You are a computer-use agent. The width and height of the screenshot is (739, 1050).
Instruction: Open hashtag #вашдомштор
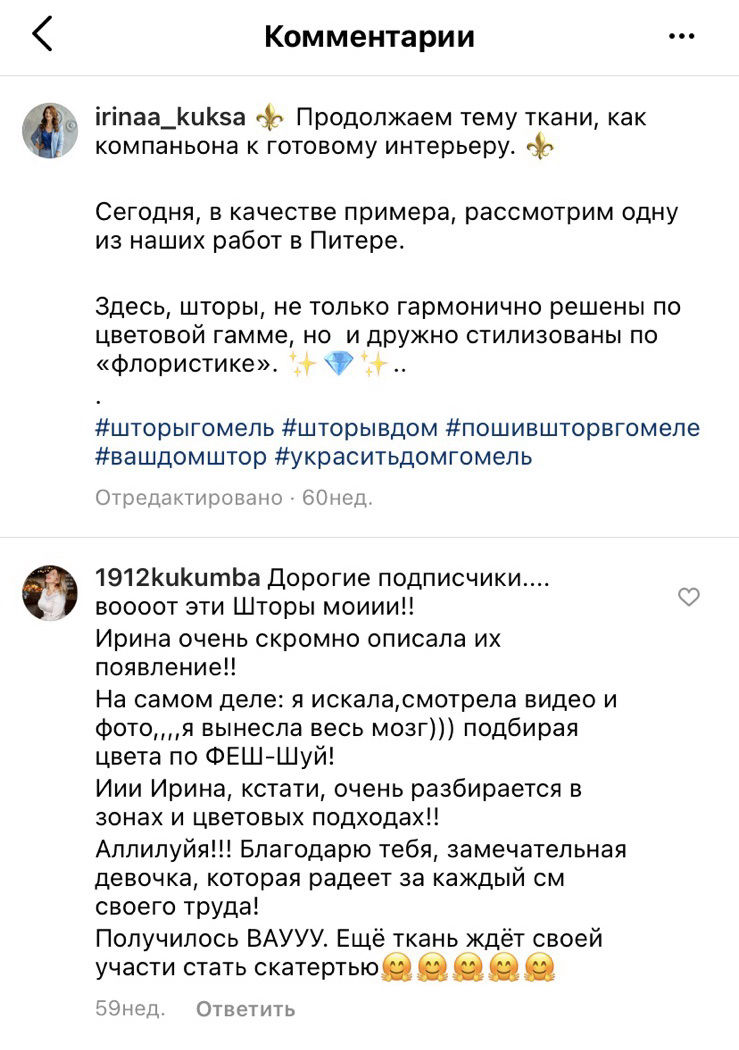(x=181, y=457)
